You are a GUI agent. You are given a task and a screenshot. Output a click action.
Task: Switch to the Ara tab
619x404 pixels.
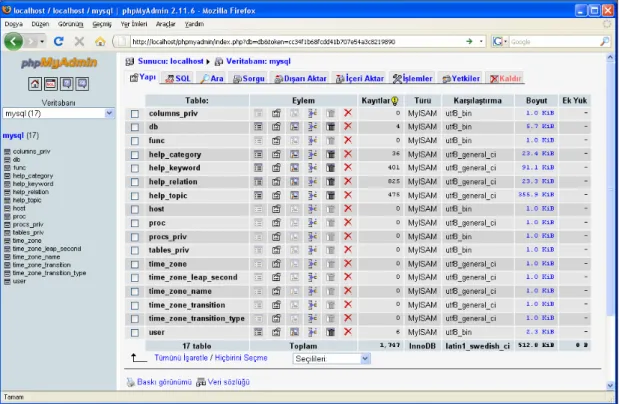pos(212,78)
